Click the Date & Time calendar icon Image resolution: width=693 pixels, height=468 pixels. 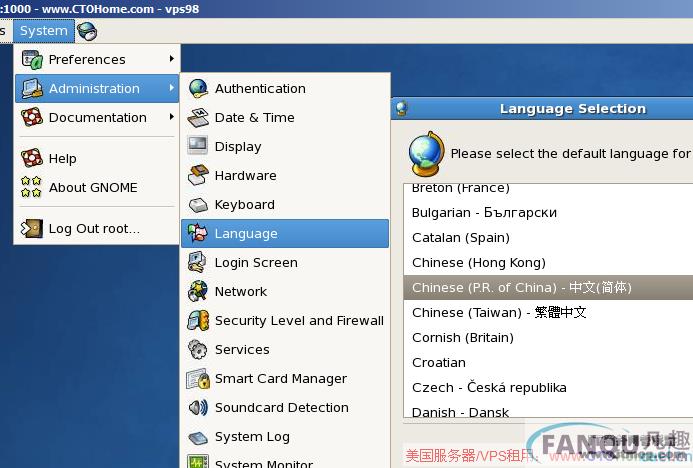tap(198, 118)
